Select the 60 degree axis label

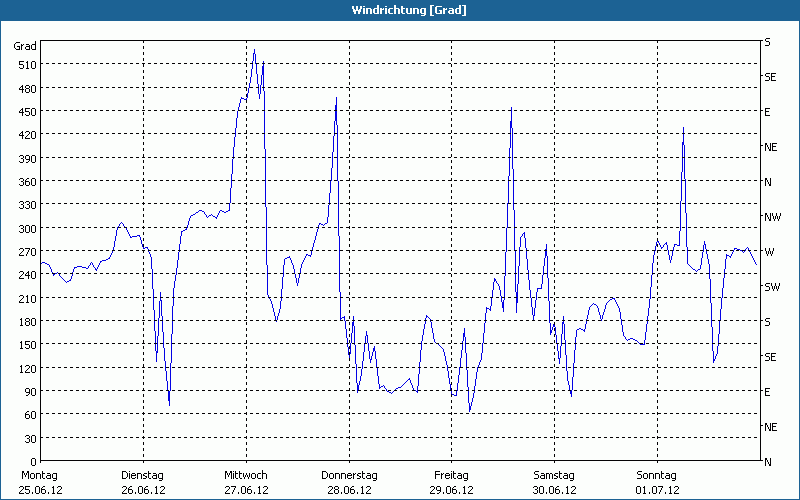point(30,415)
